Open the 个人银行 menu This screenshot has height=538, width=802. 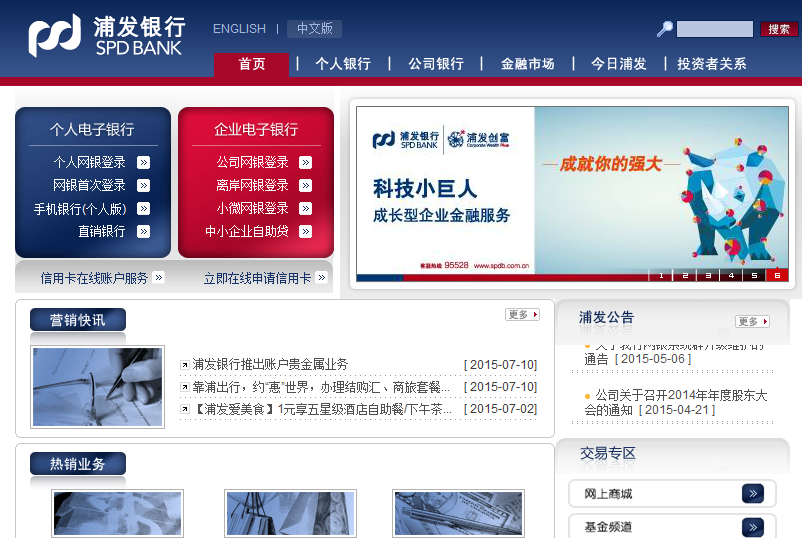tap(343, 64)
